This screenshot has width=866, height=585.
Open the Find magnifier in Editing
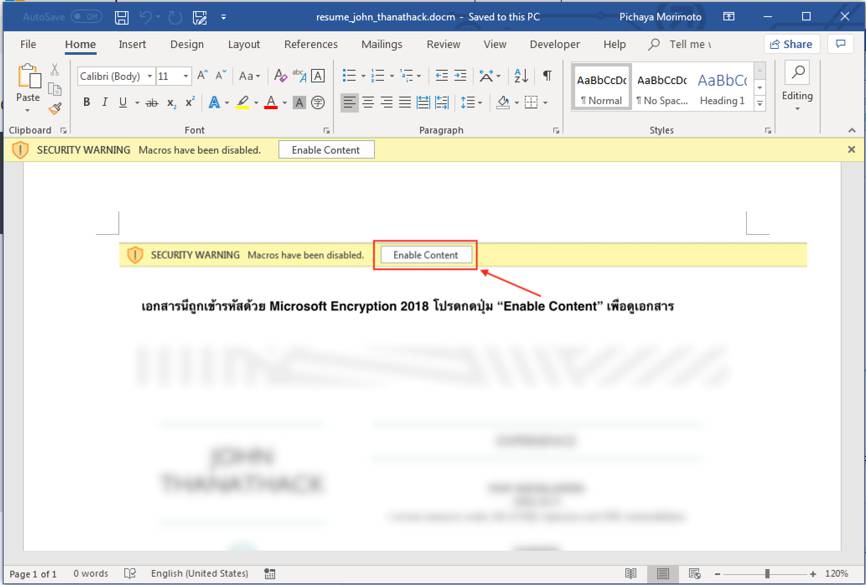[798, 72]
